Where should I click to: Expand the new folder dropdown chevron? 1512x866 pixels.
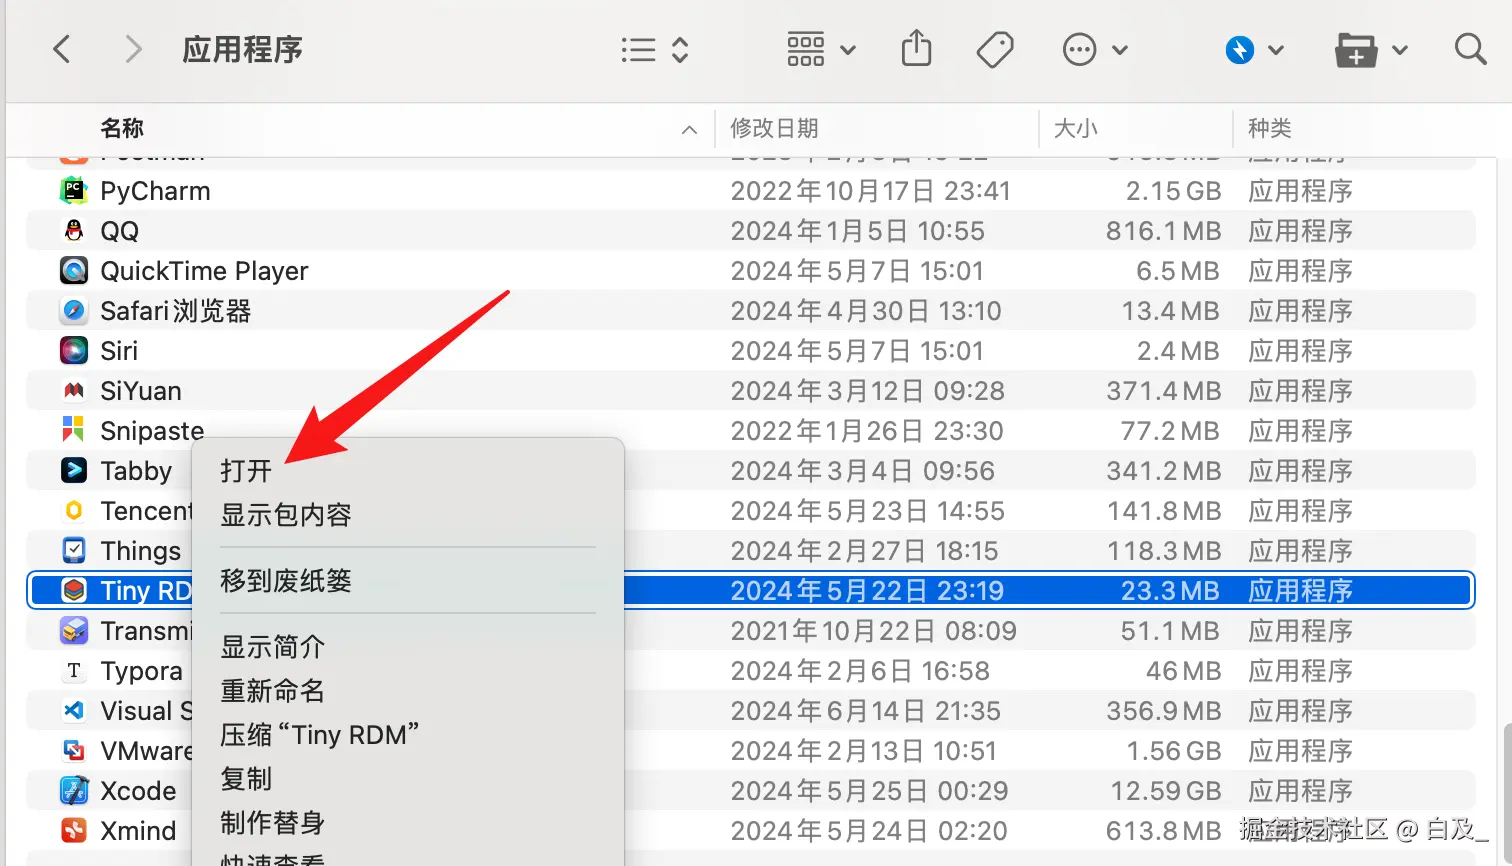click(1400, 50)
